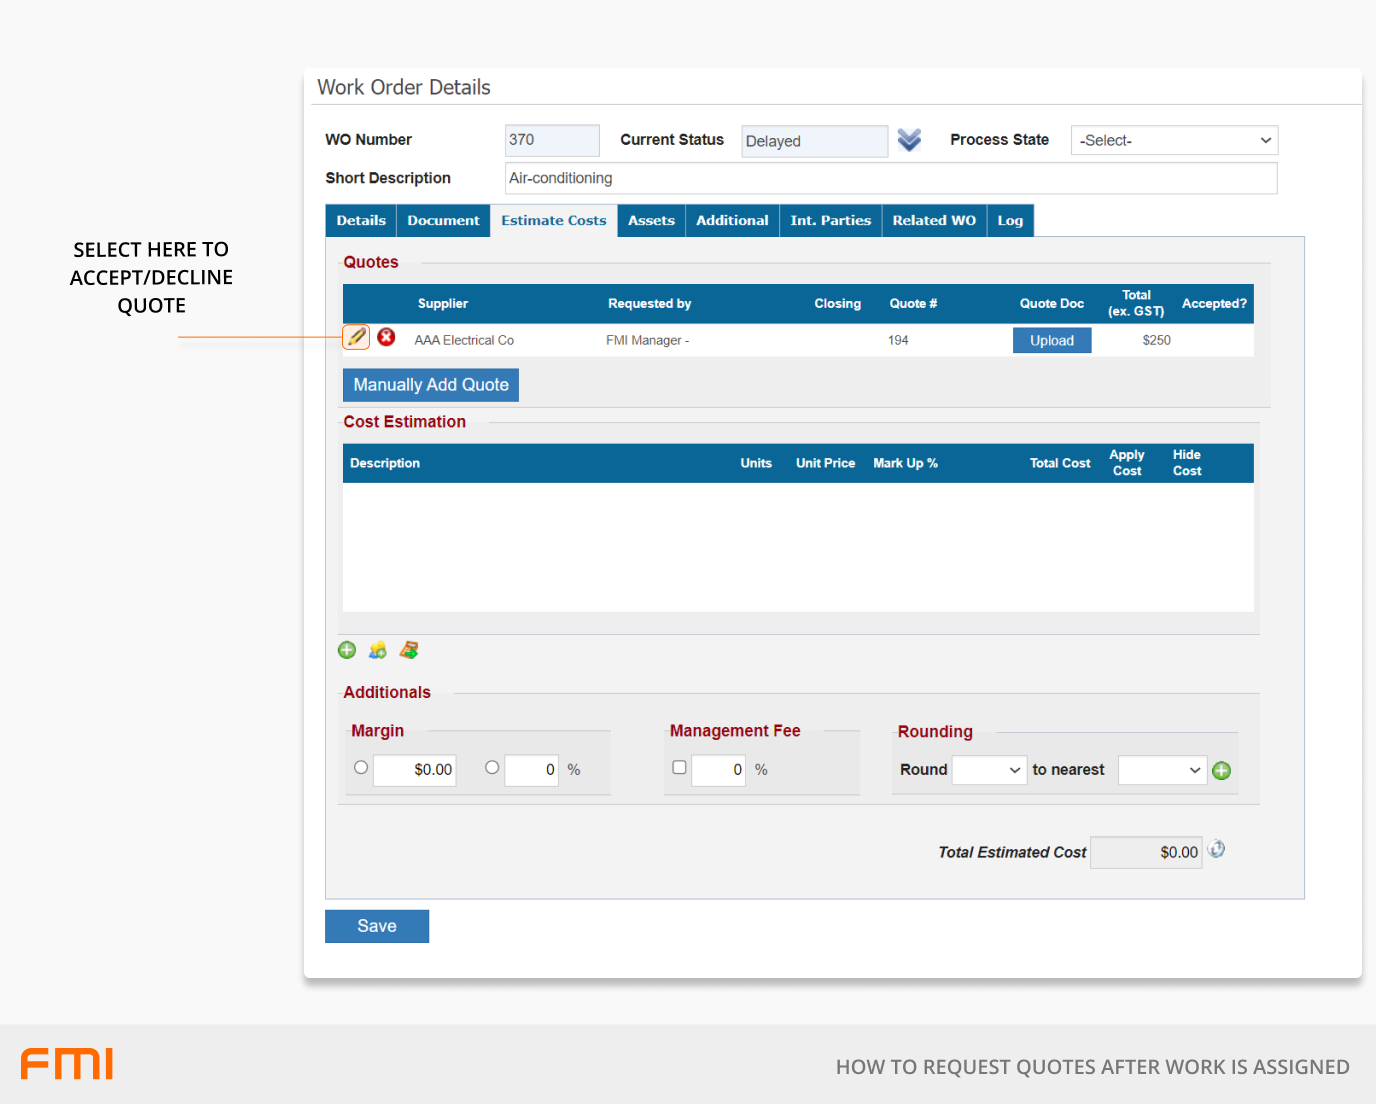The height and width of the screenshot is (1104, 1376).
Task: Click the blue double-chevron status icon
Action: click(909, 140)
